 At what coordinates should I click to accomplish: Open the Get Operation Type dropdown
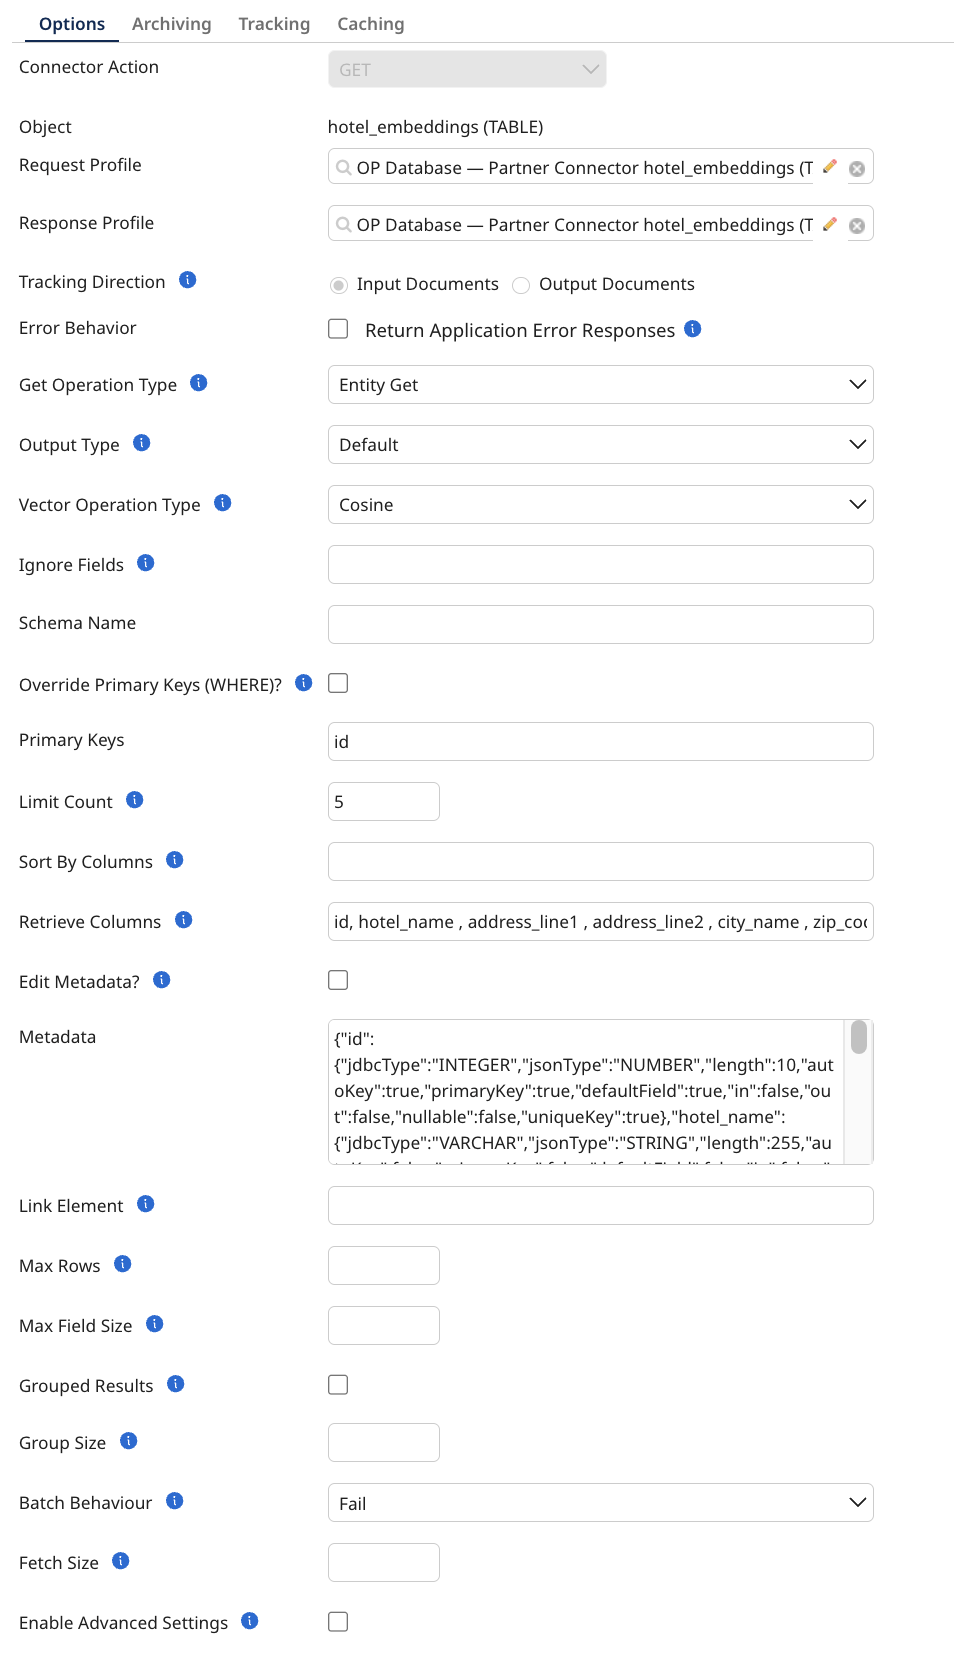pyautogui.click(x=600, y=385)
